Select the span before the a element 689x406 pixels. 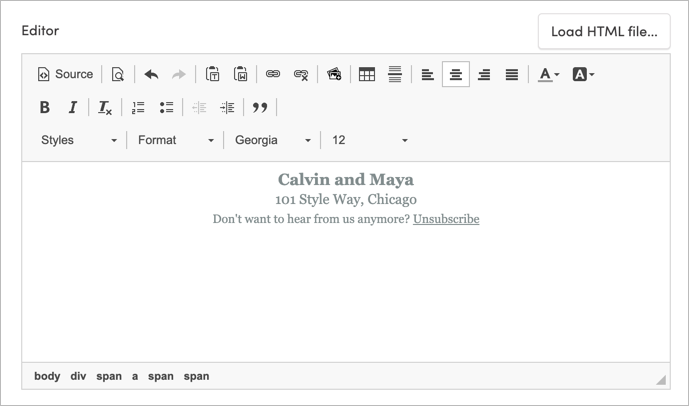pos(109,376)
